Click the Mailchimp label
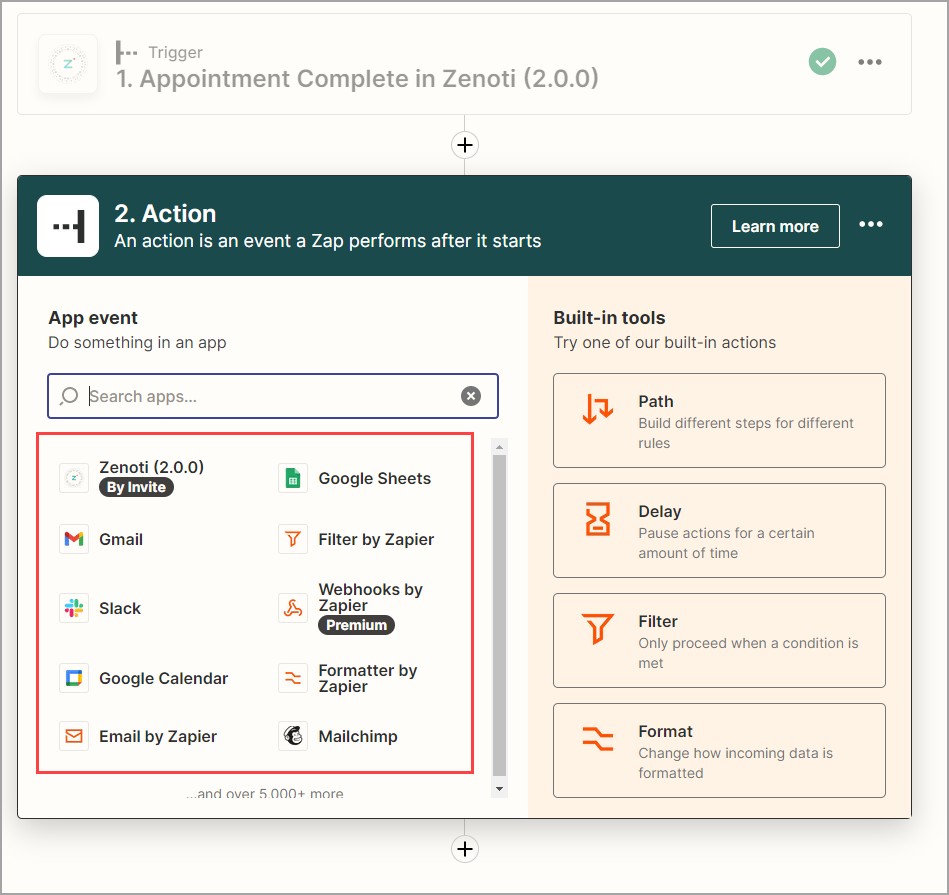 point(358,736)
